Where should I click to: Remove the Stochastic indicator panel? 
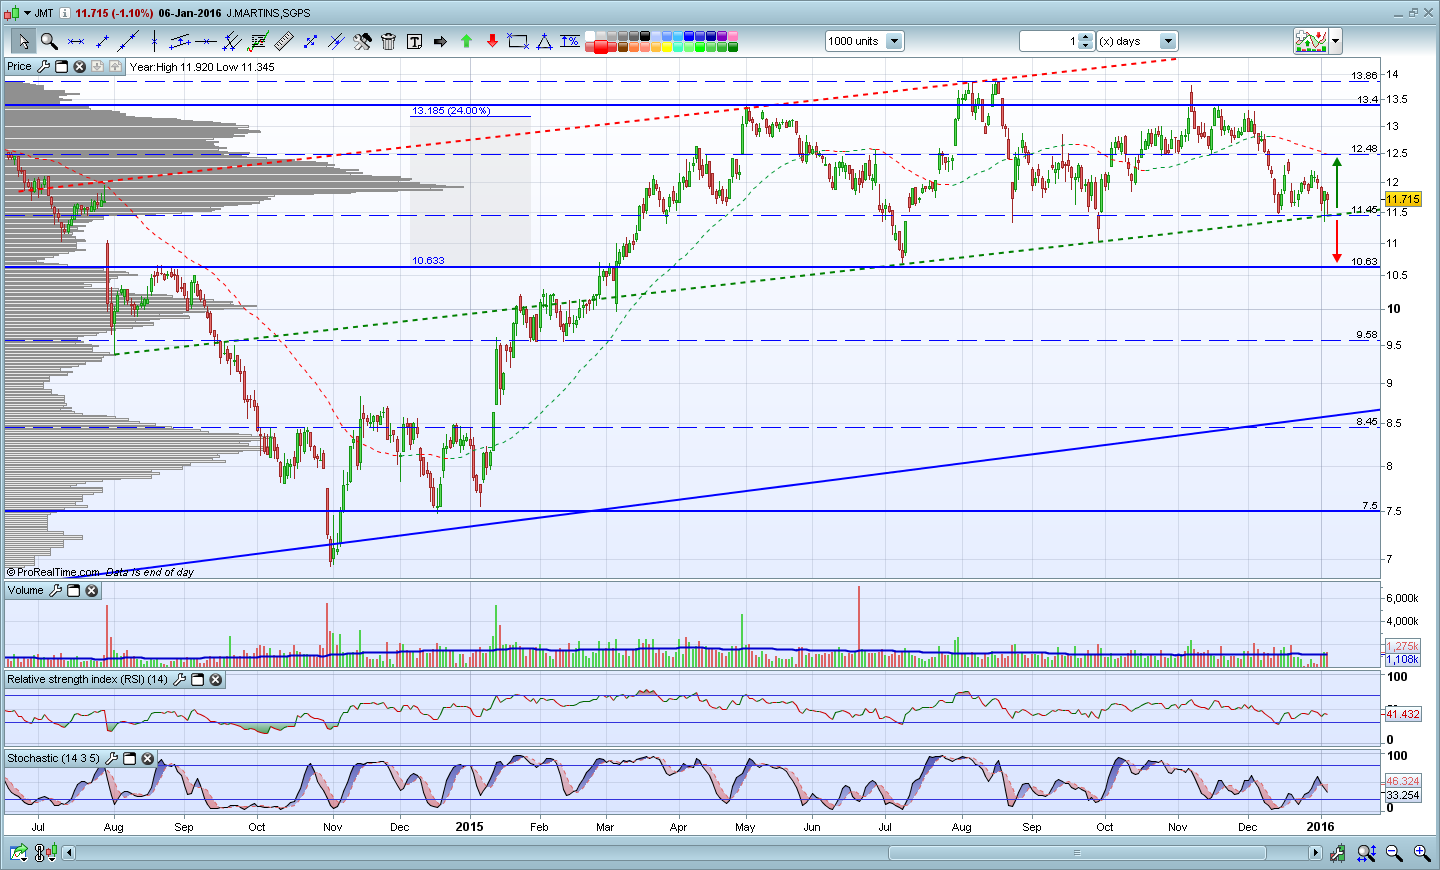pos(147,758)
